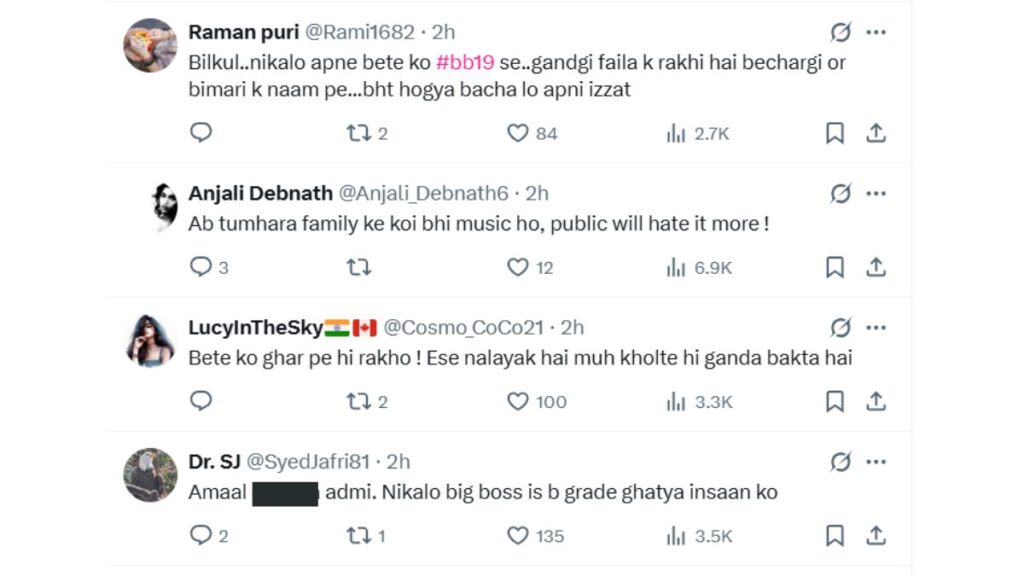Open Grok icon on LucyInTheSky's tweet
This screenshot has width=1024, height=576.
pos(841,328)
